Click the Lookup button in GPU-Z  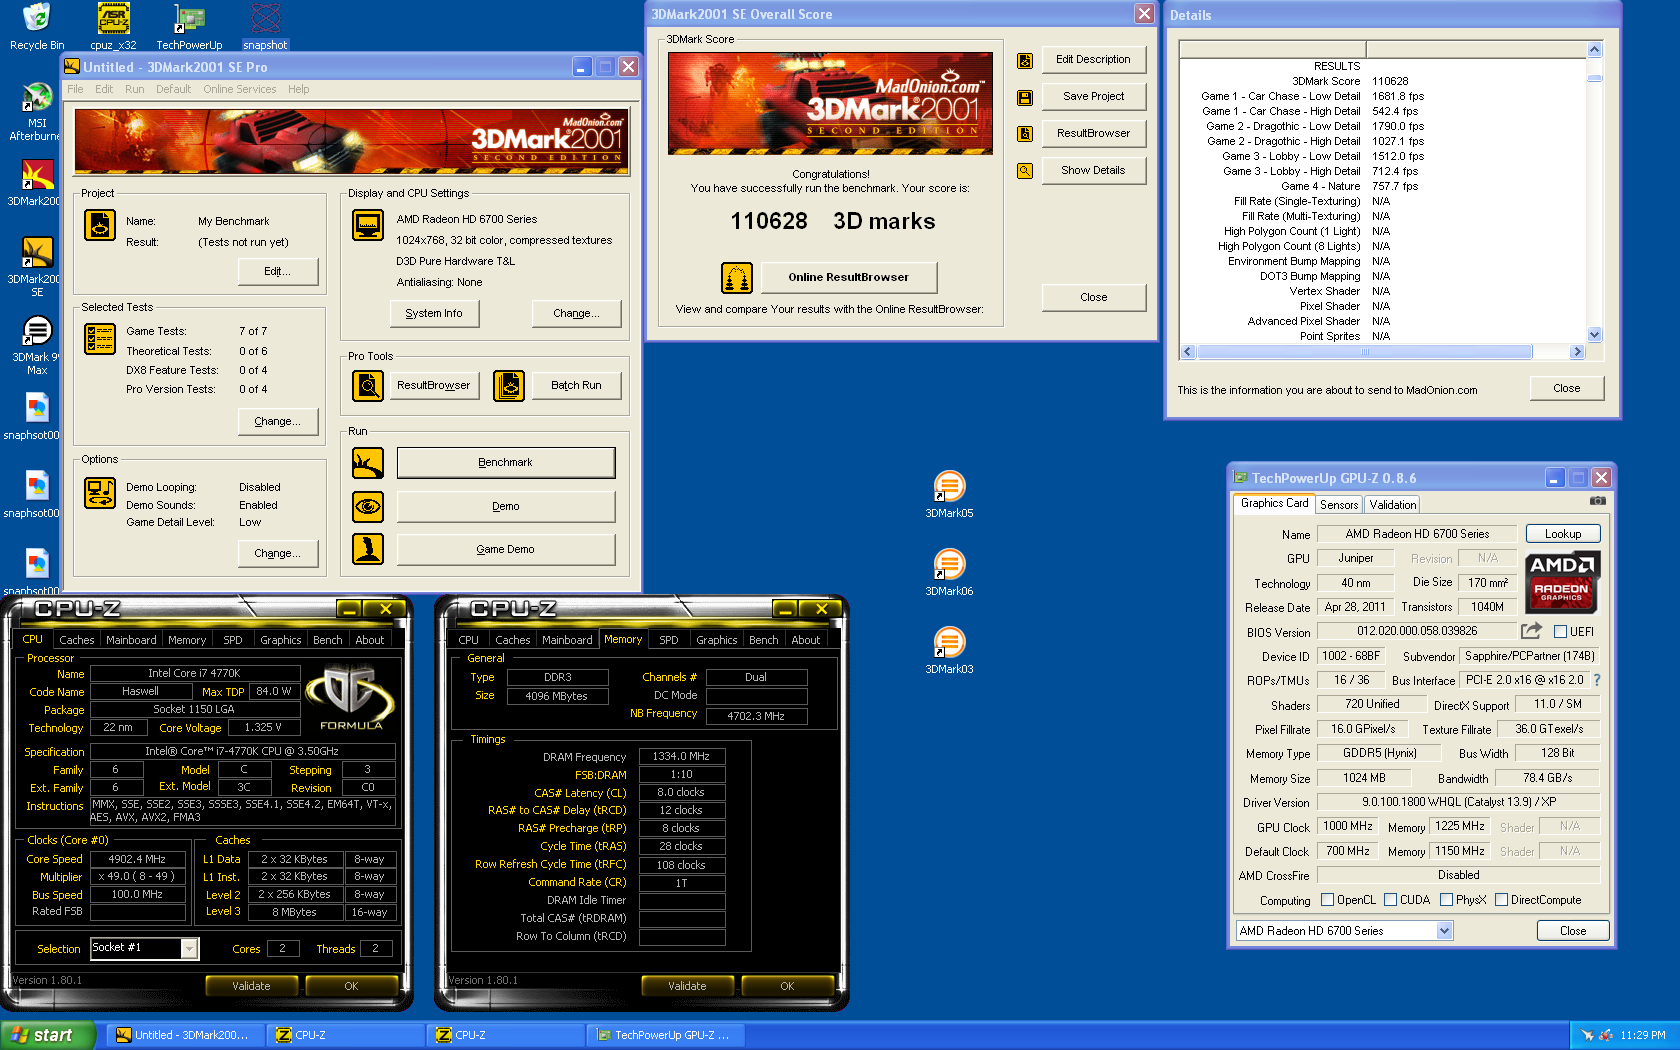[1563, 534]
